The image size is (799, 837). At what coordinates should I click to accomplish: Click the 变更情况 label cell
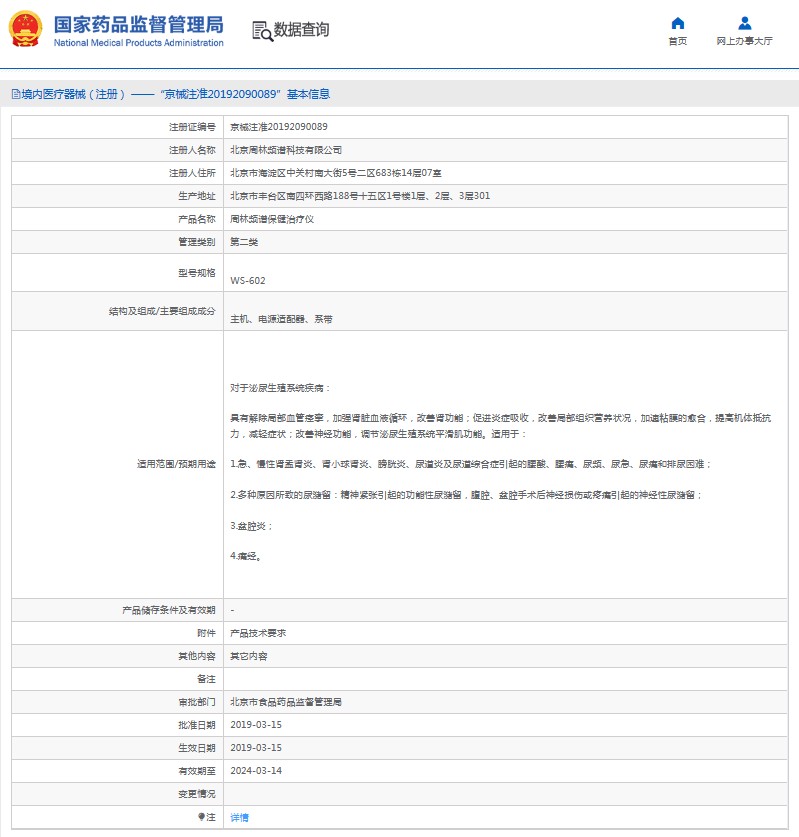pyautogui.click(x=117, y=794)
